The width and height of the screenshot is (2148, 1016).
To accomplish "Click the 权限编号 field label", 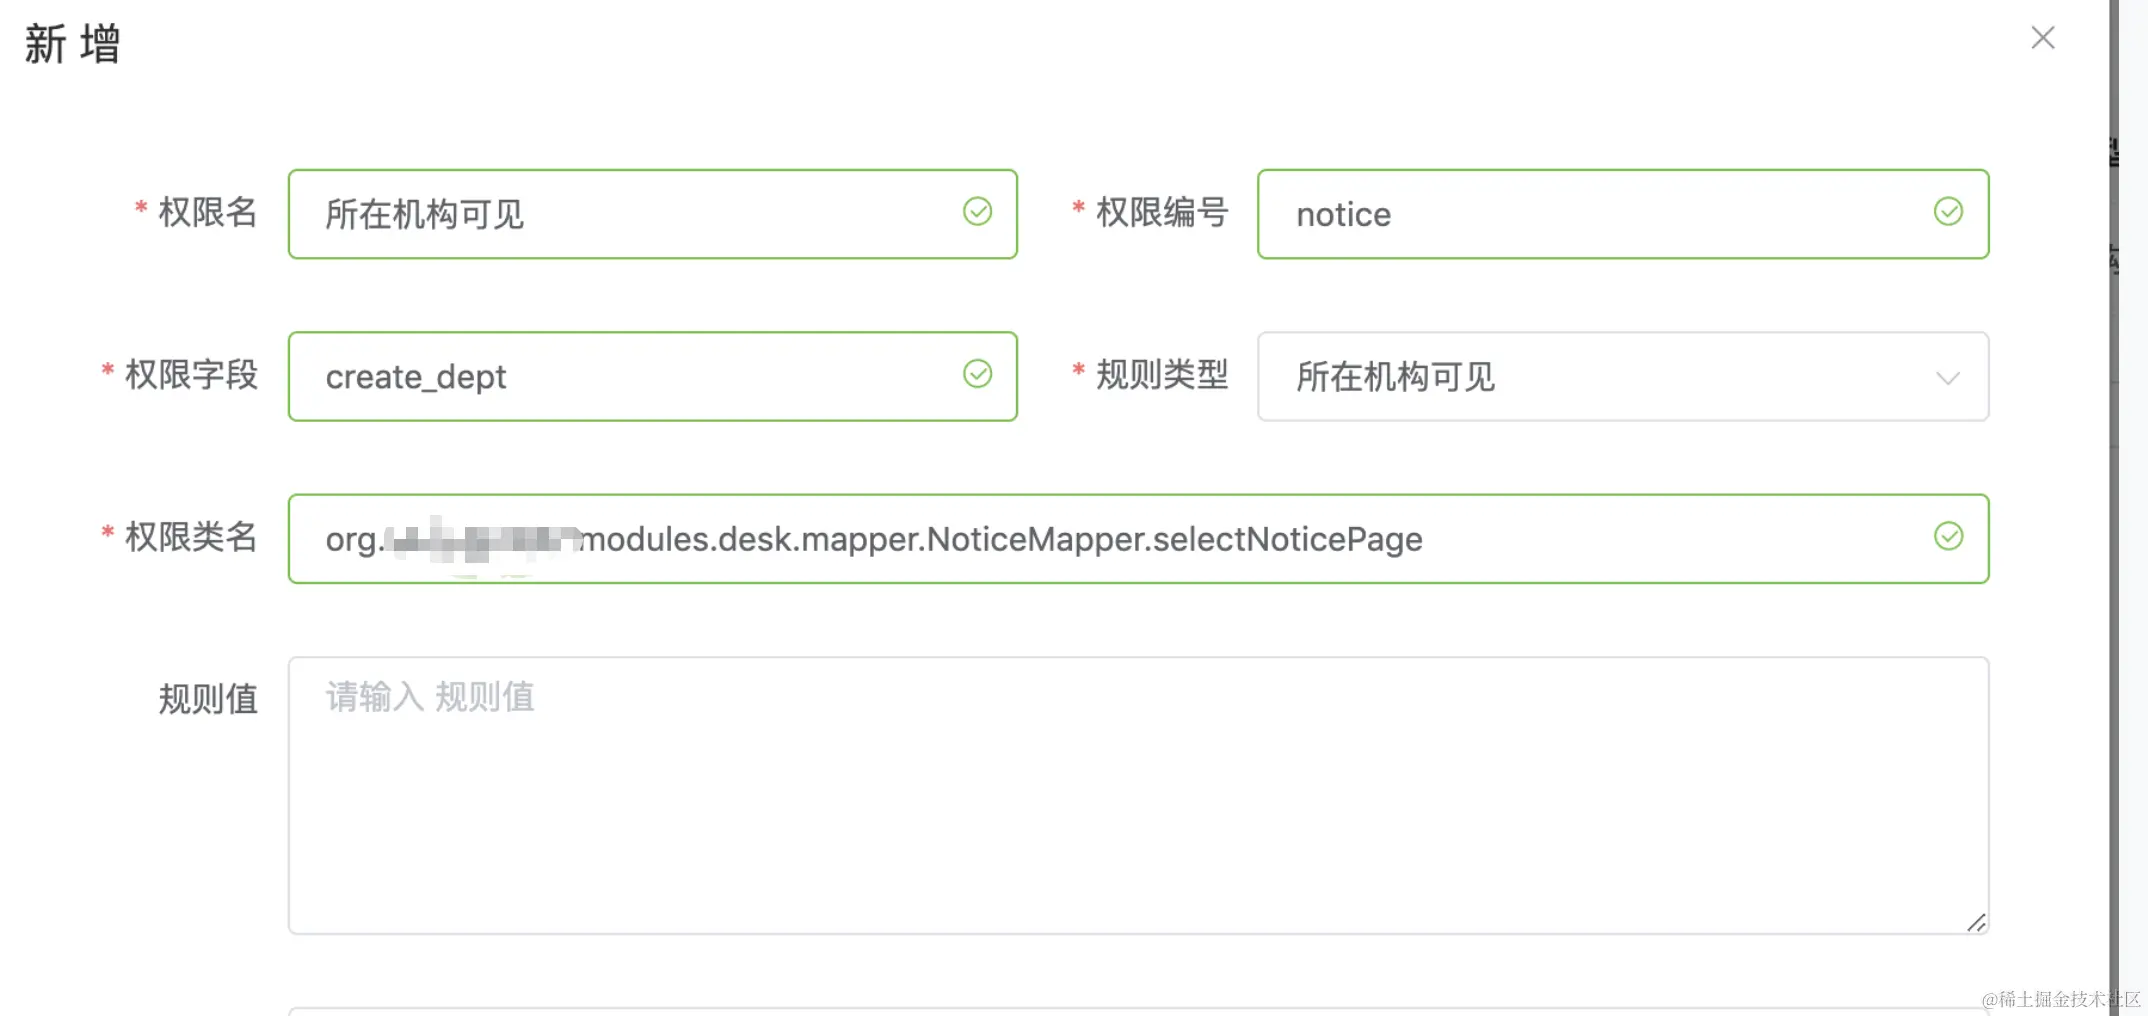I will click(x=1161, y=212).
